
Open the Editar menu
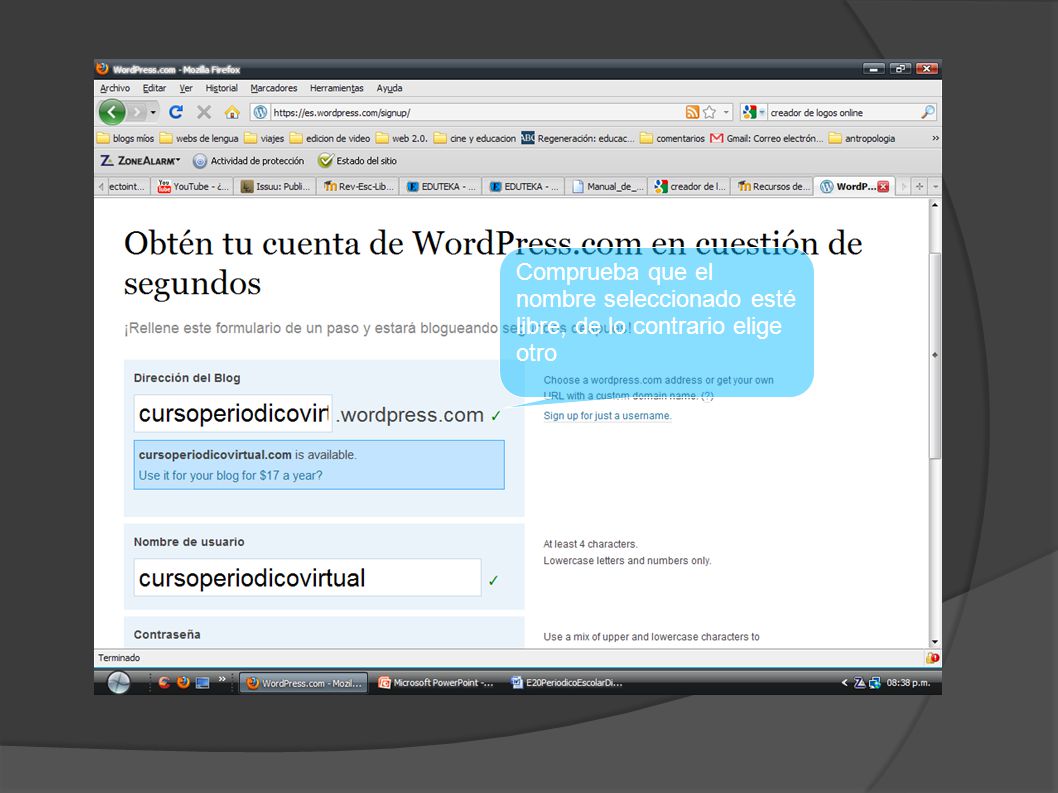[154, 88]
